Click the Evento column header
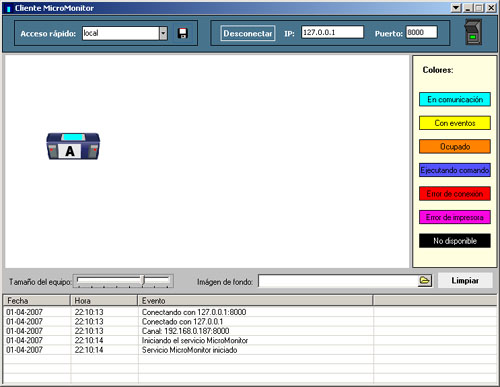This screenshot has width=500, height=387. (x=255, y=301)
